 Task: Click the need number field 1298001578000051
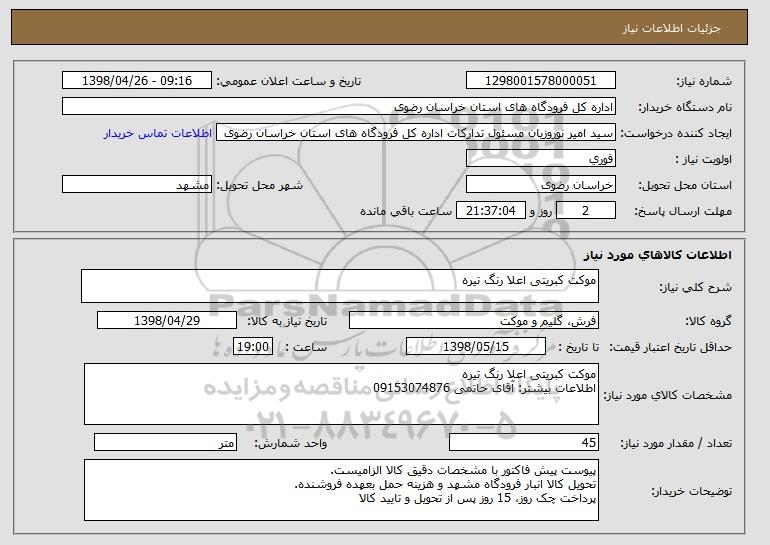tap(541, 81)
